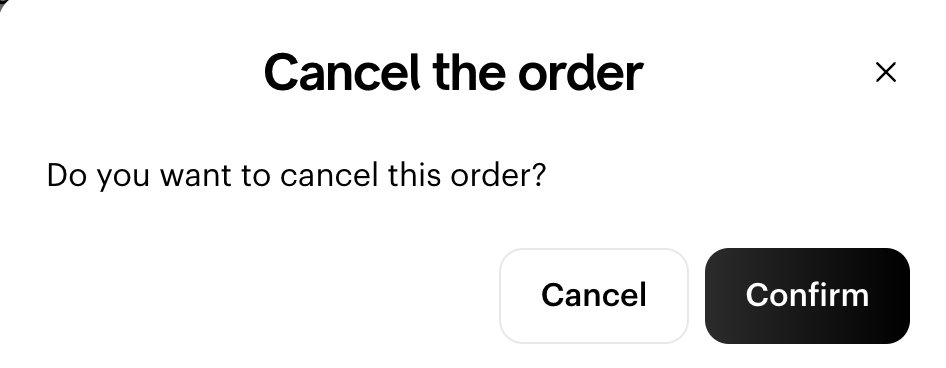Select the 'Cancel the order' heading

pyautogui.click(x=453, y=72)
